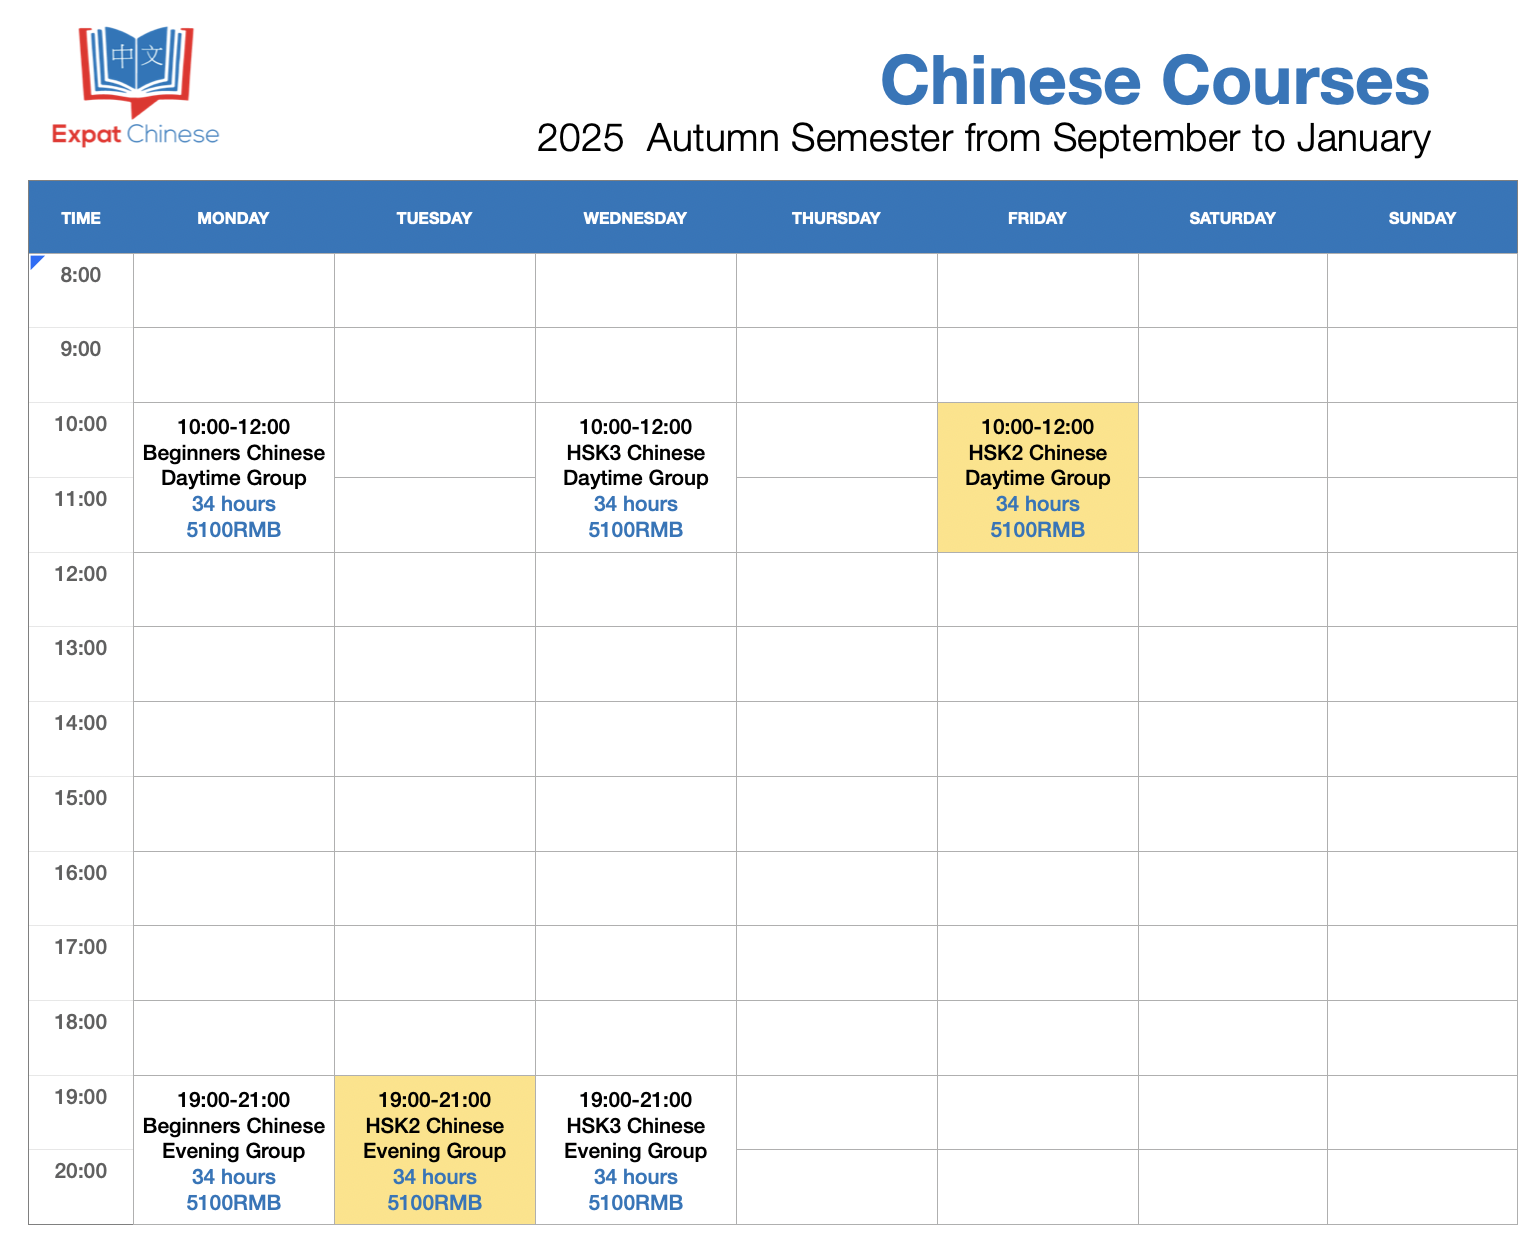
Task: Click the empty Sunday 8:00 cell
Action: pos(1422,290)
